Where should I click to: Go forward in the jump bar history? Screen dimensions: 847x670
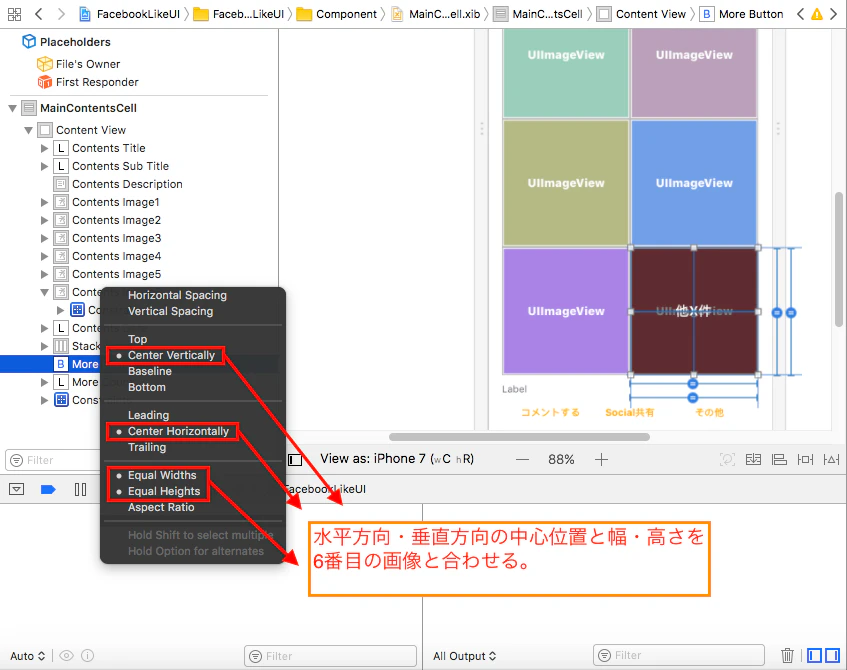tap(61, 14)
